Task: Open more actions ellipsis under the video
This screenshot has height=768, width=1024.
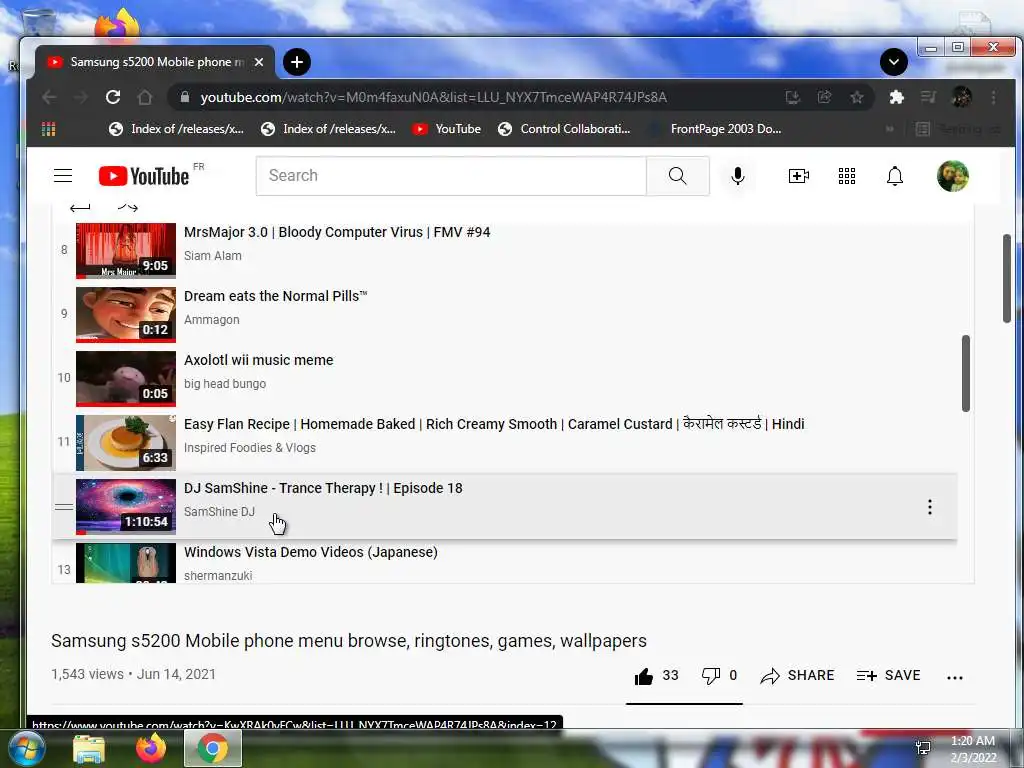Action: [x=955, y=677]
